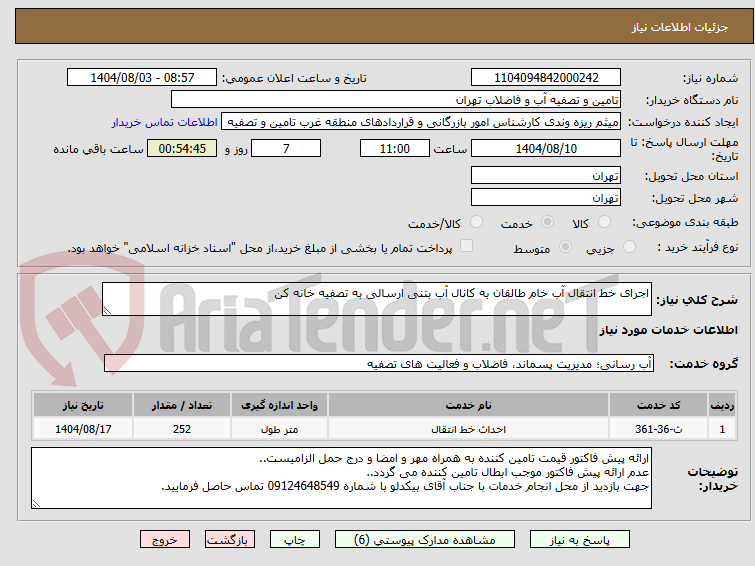Click the چاپ print button
Image resolution: width=755 pixels, height=566 pixels.
295,540
